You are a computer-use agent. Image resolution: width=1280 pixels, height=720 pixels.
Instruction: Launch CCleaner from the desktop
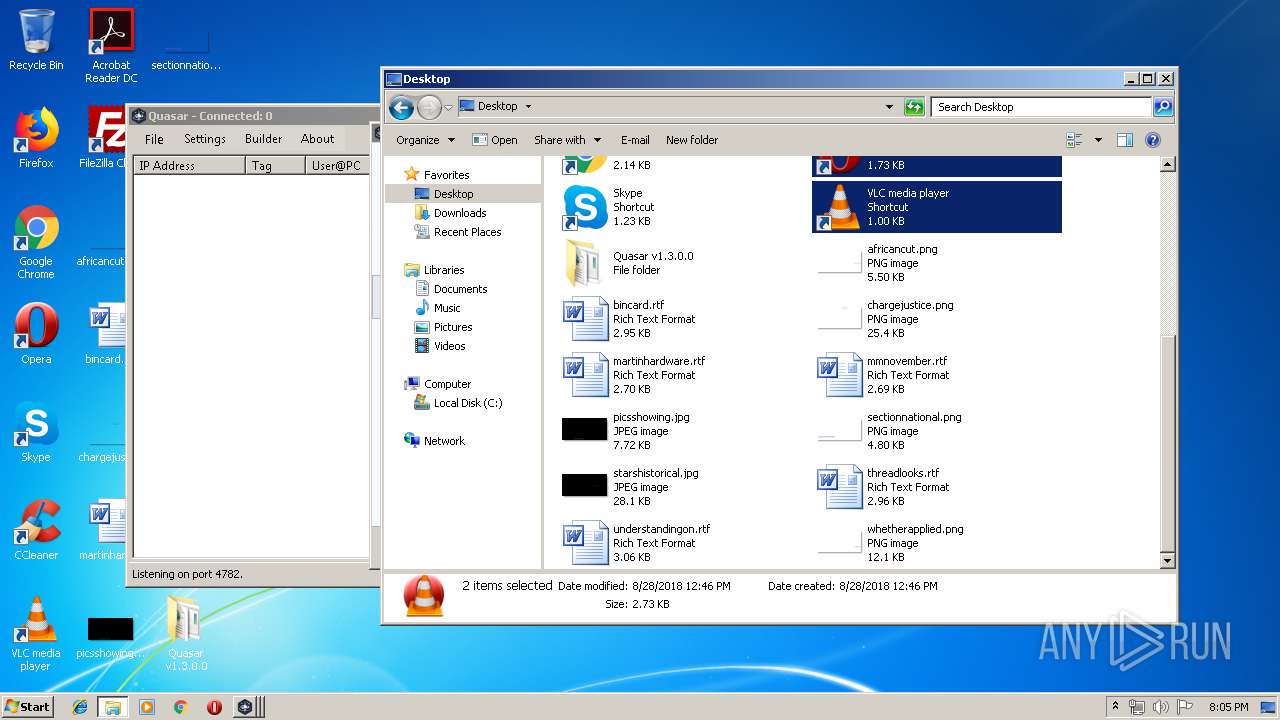[x=36, y=530]
